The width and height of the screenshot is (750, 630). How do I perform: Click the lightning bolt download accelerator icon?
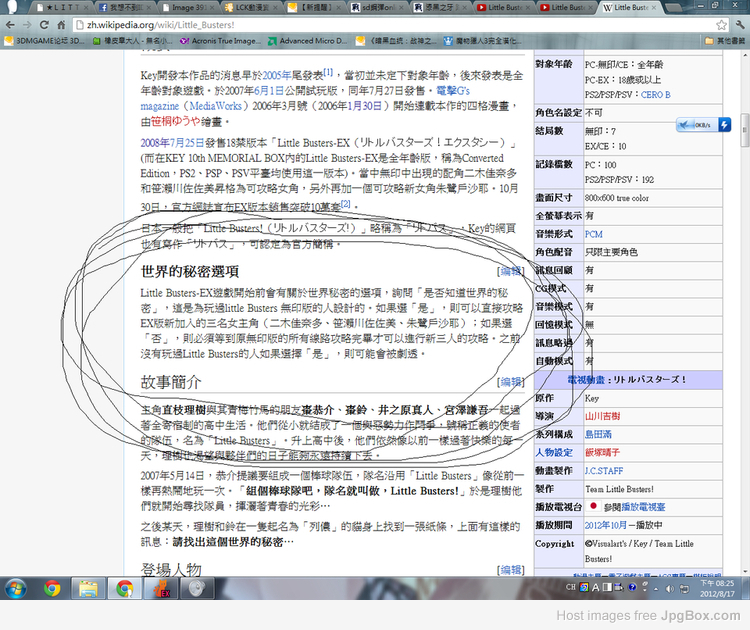coord(724,124)
